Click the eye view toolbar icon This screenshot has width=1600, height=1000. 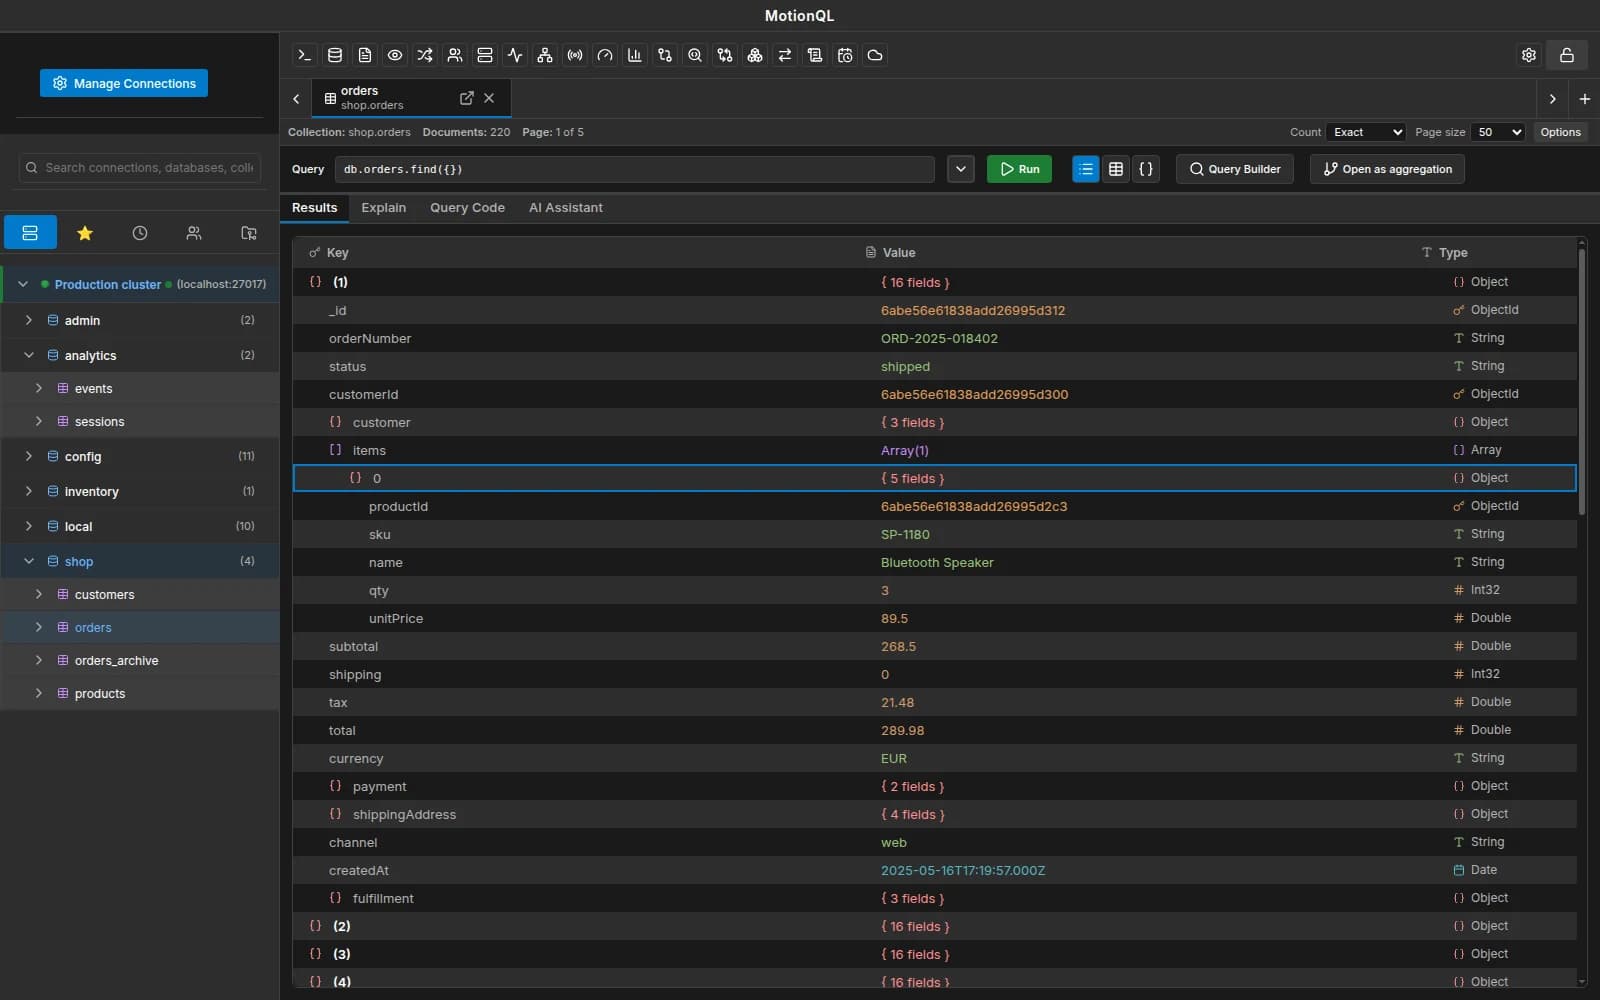(395, 55)
